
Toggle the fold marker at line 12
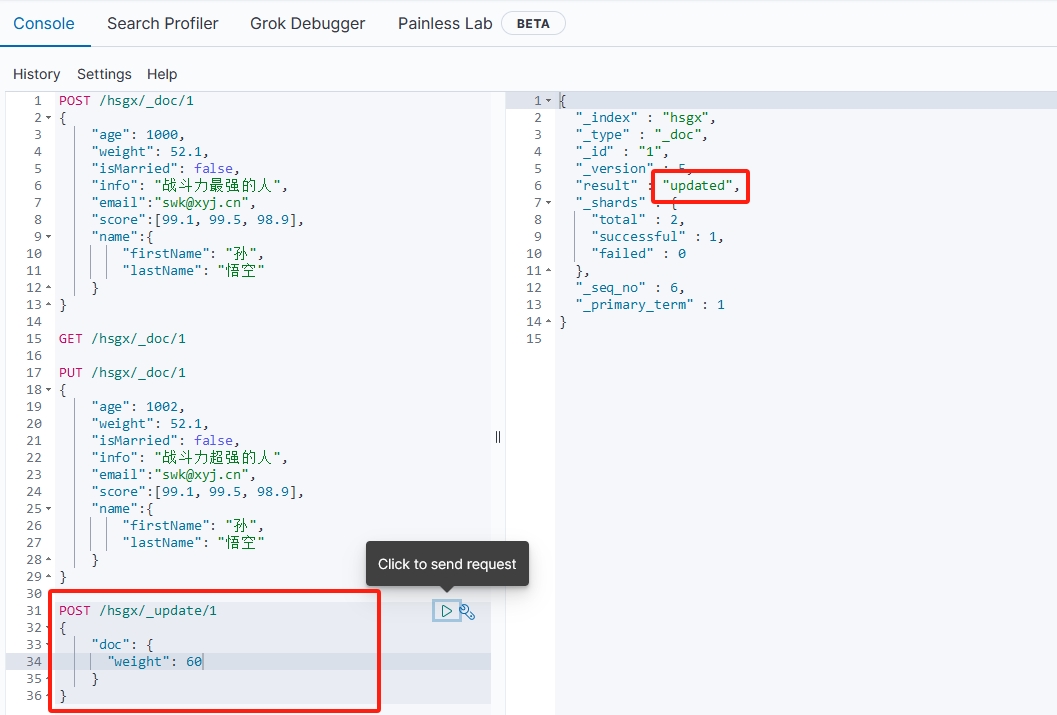(49, 288)
